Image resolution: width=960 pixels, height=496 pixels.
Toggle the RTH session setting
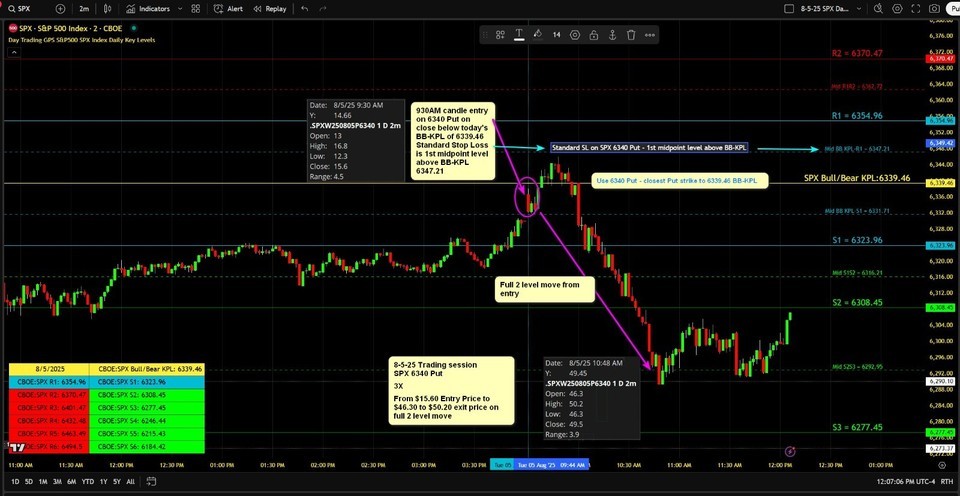pyautogui.click(x=947, y=482)
